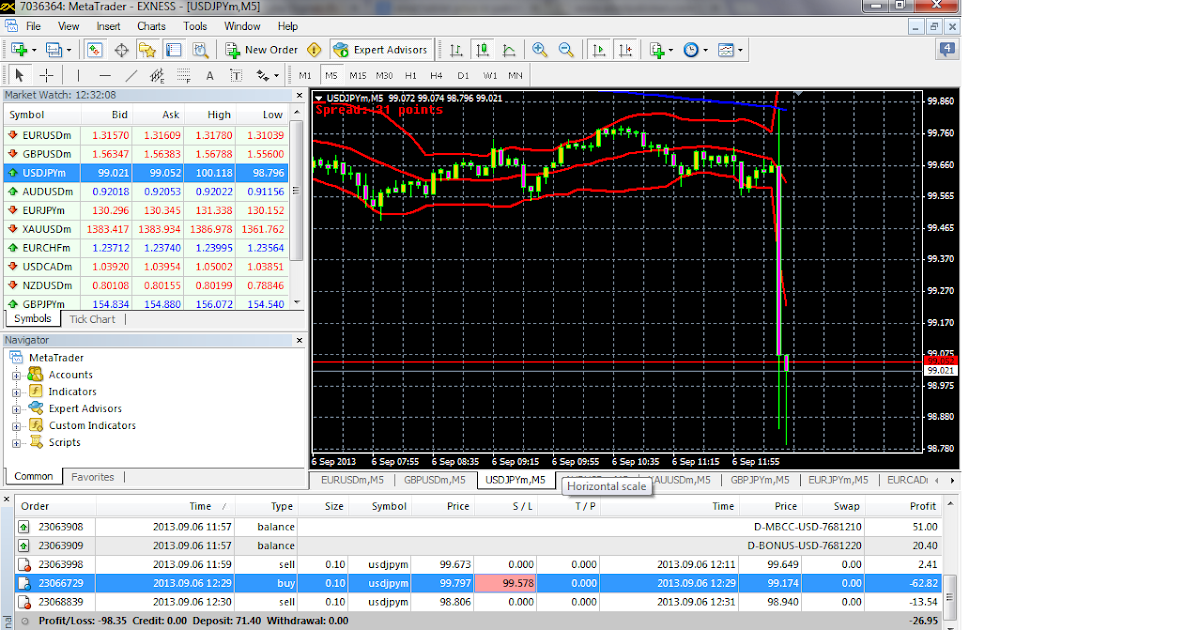
Task: Zoom out on the chart
Action: click(x=566, y=49)
